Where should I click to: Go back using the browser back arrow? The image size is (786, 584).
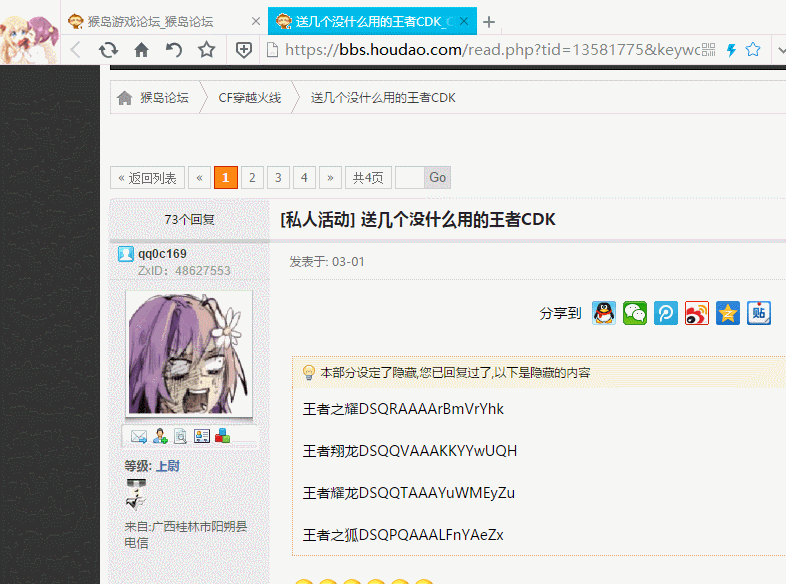76,50
